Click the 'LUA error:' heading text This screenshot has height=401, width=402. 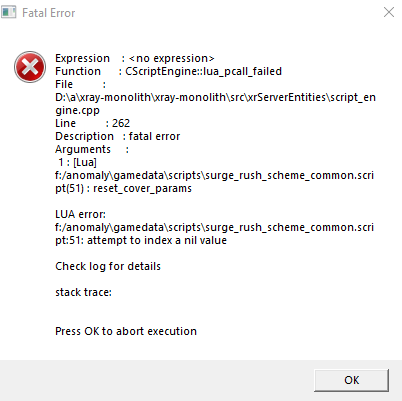[x=80, y=214]
